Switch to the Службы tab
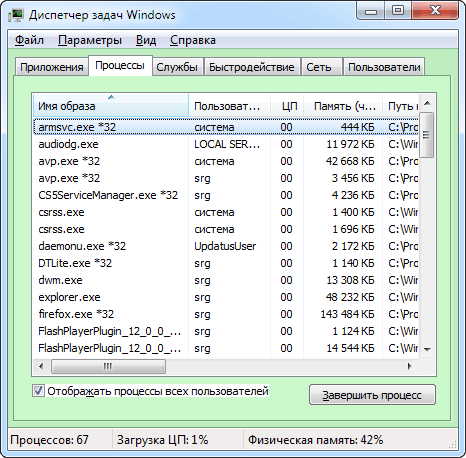 177,67
